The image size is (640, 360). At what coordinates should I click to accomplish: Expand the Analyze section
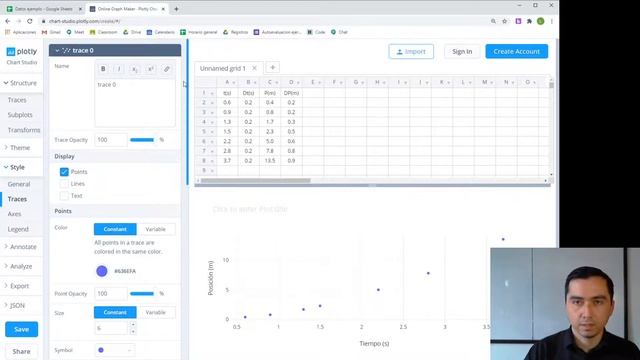click(18, 266)
